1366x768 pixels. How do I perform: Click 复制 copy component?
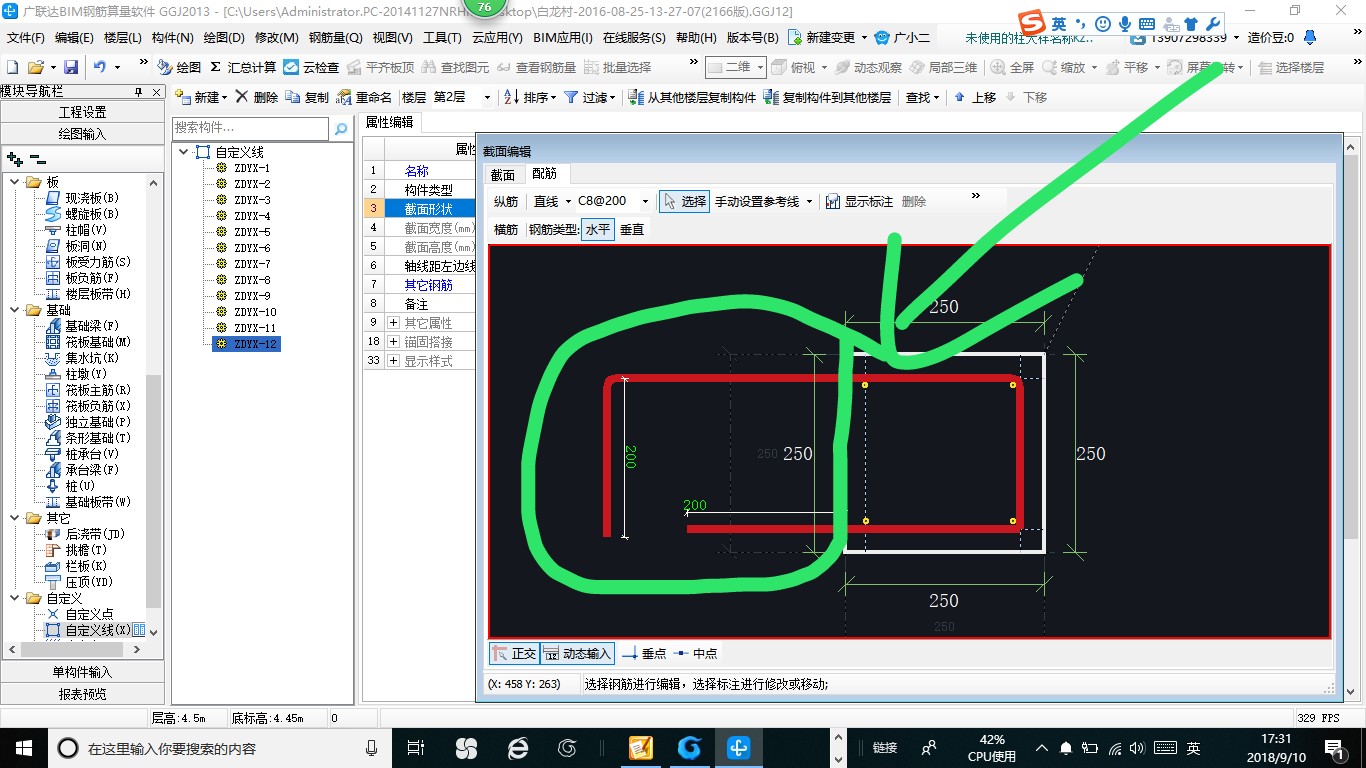coord(307,97)
